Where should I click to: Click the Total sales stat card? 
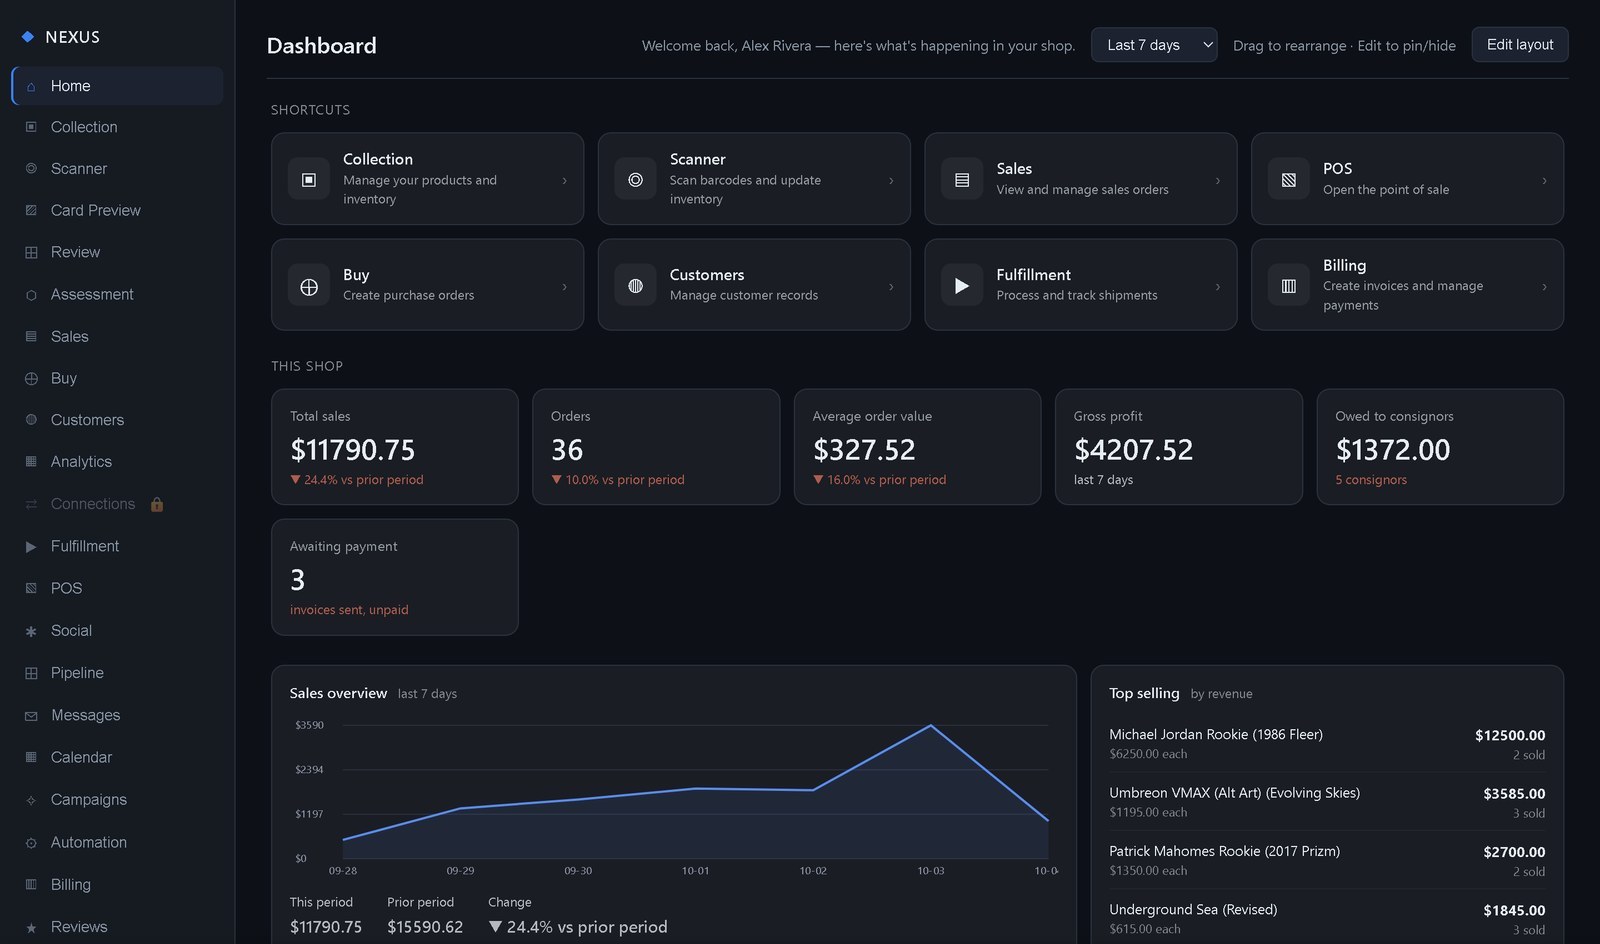(395, 447)
